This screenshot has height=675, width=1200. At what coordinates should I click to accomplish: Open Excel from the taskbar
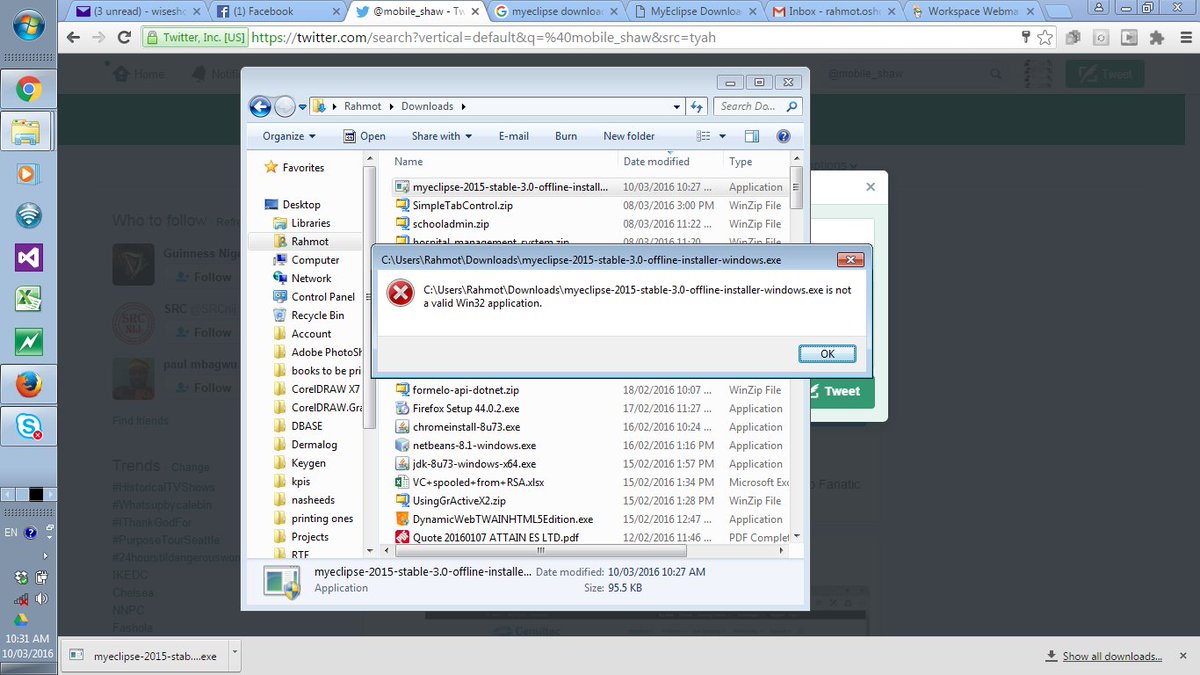coord(28,299)
